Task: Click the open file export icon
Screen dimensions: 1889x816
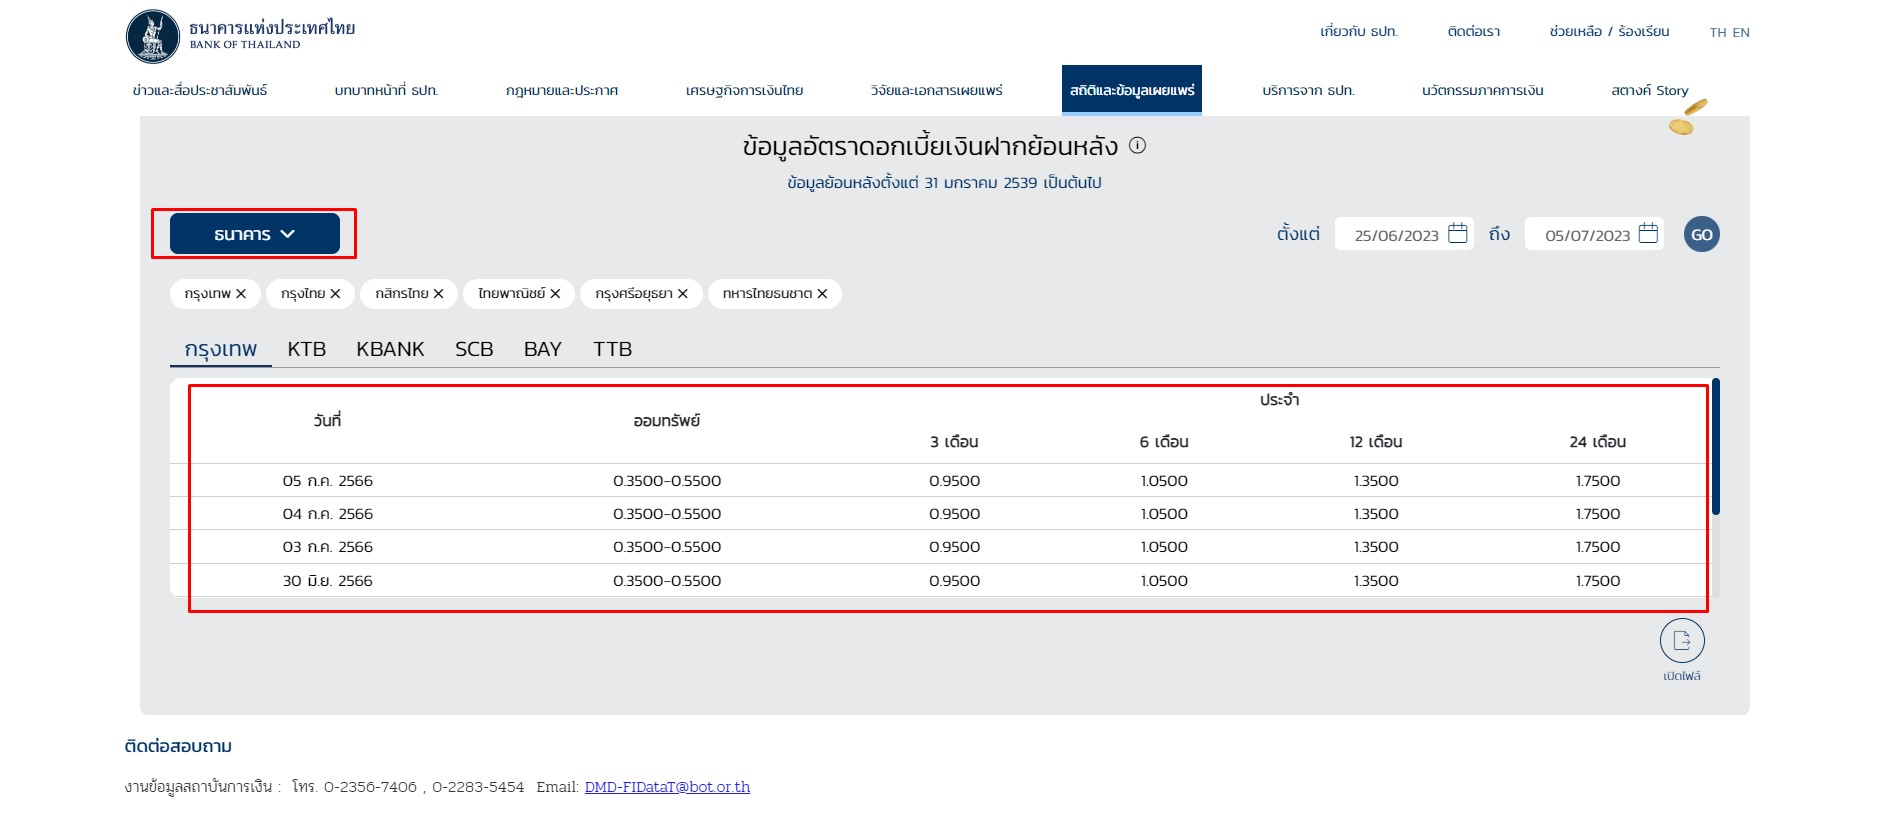Action: (1682, 641)
